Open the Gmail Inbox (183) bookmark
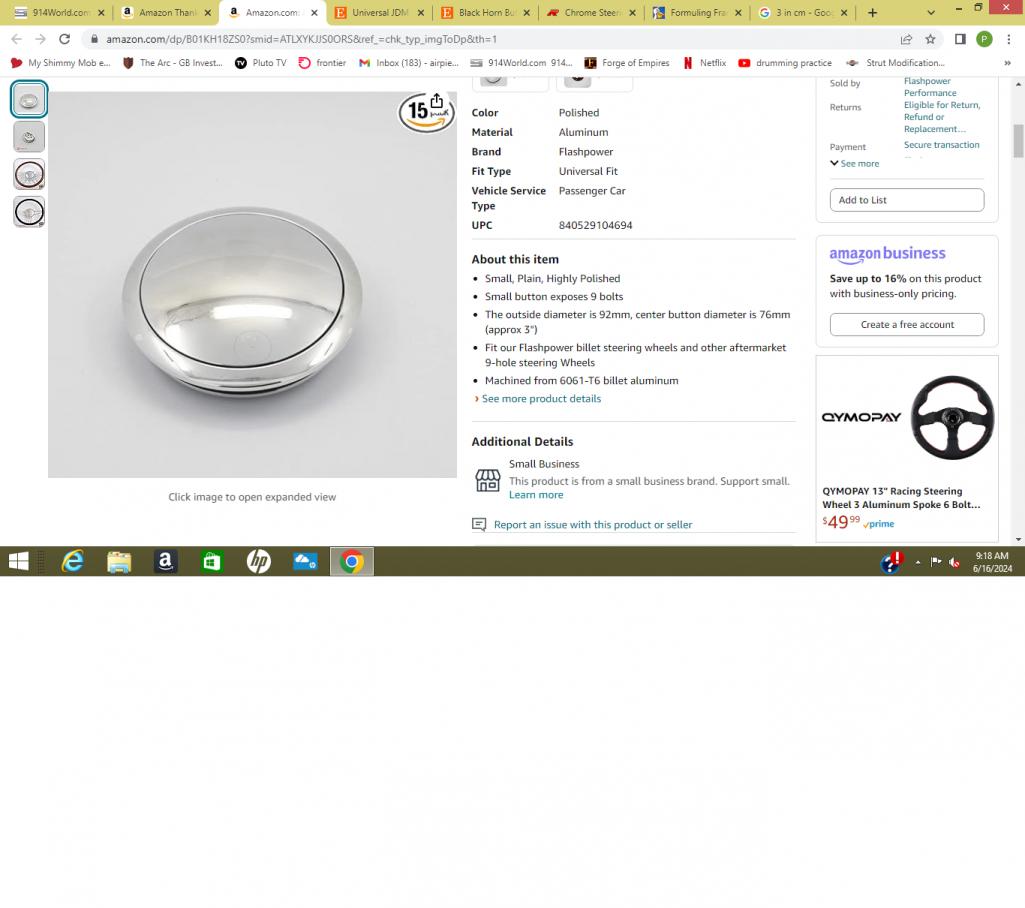 coord(409,63)
